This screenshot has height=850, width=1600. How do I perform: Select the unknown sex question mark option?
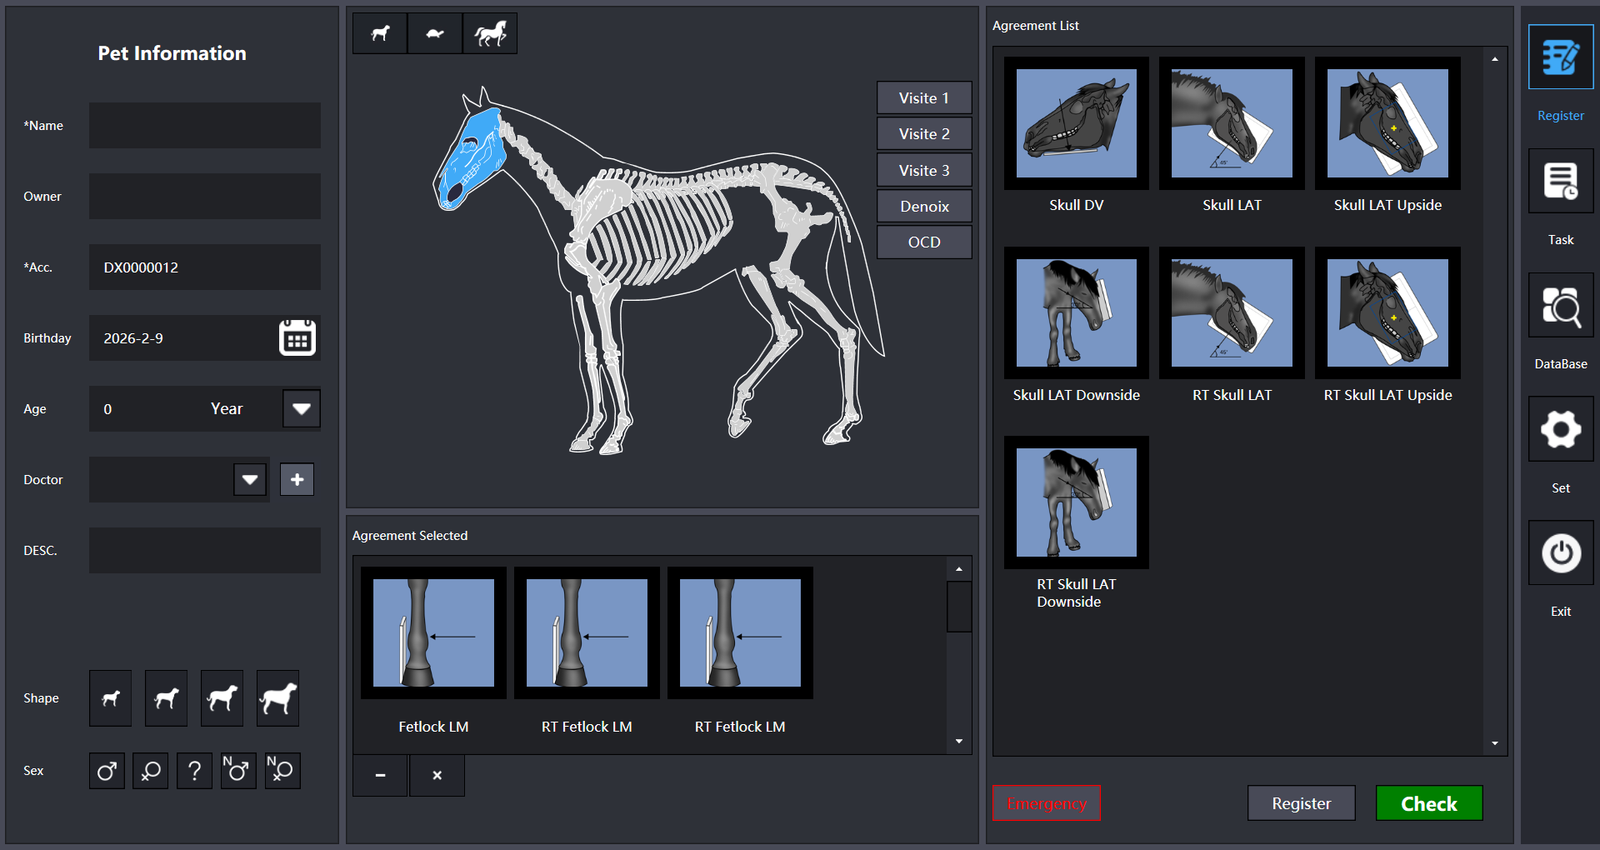[195, 771]
